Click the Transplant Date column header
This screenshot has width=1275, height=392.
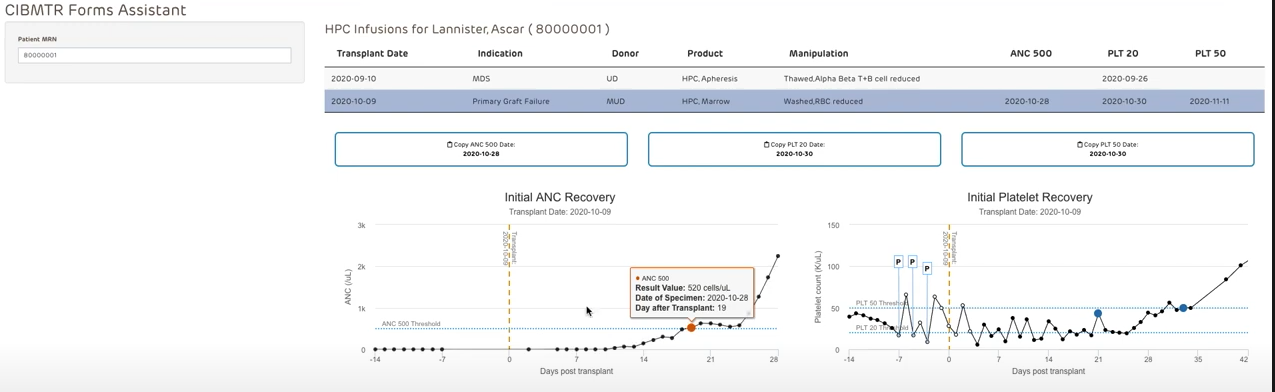[x=372, y=53]
